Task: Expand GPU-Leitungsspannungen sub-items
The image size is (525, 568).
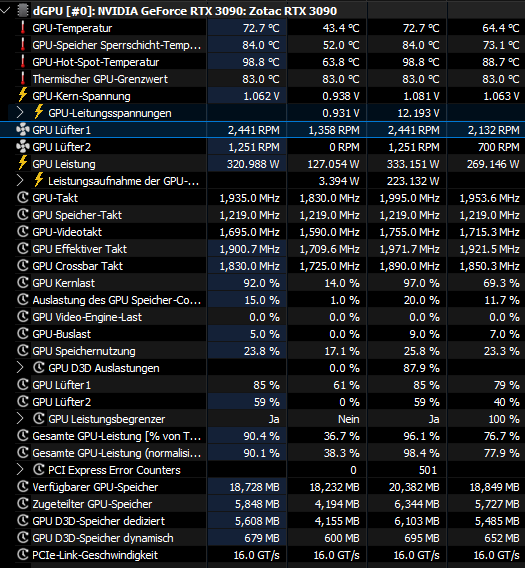Action: click(x=20, y=113)
